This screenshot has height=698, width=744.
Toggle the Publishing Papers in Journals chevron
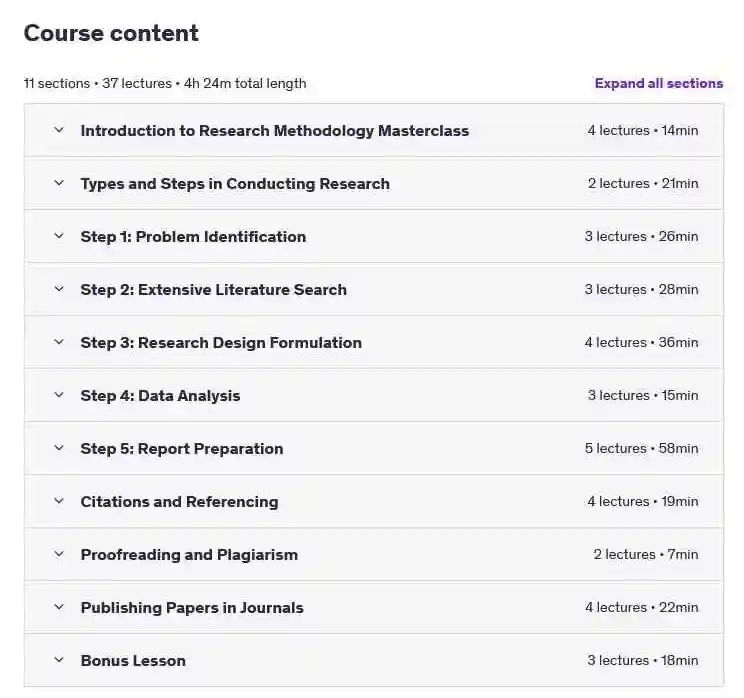click(59, 607)
